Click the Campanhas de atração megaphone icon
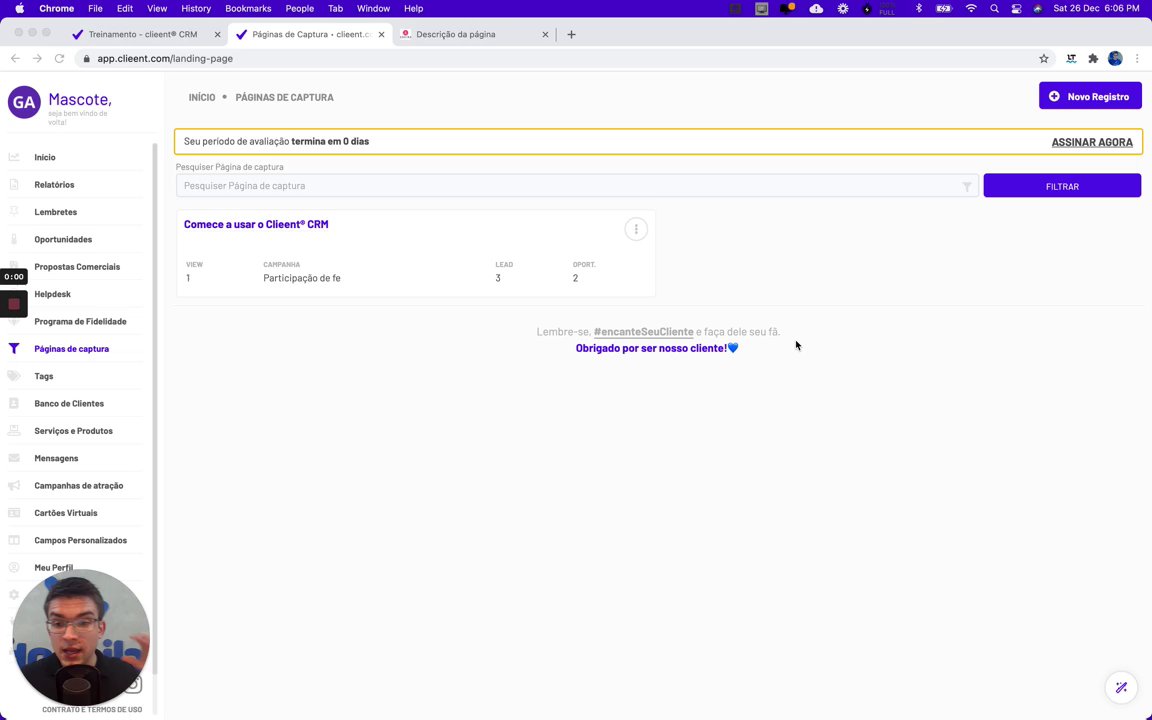The height and width of the screenshot is (720, 1152). pyautogui.click(x=14, y=486)
